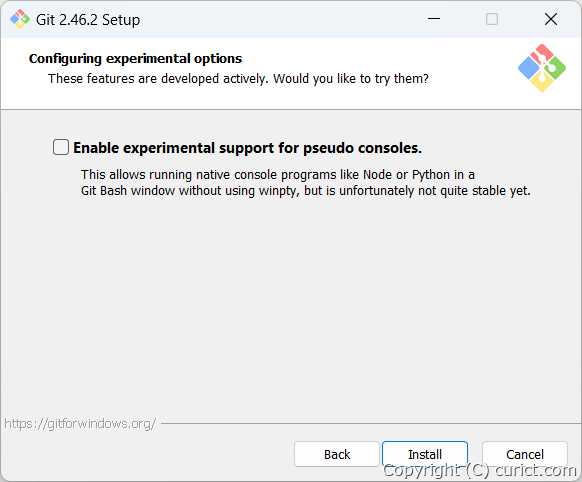Screen dimensions: 582x482
Task: Click the "Git Bash window without using winpty" line
Action: (x=306, y=191)
